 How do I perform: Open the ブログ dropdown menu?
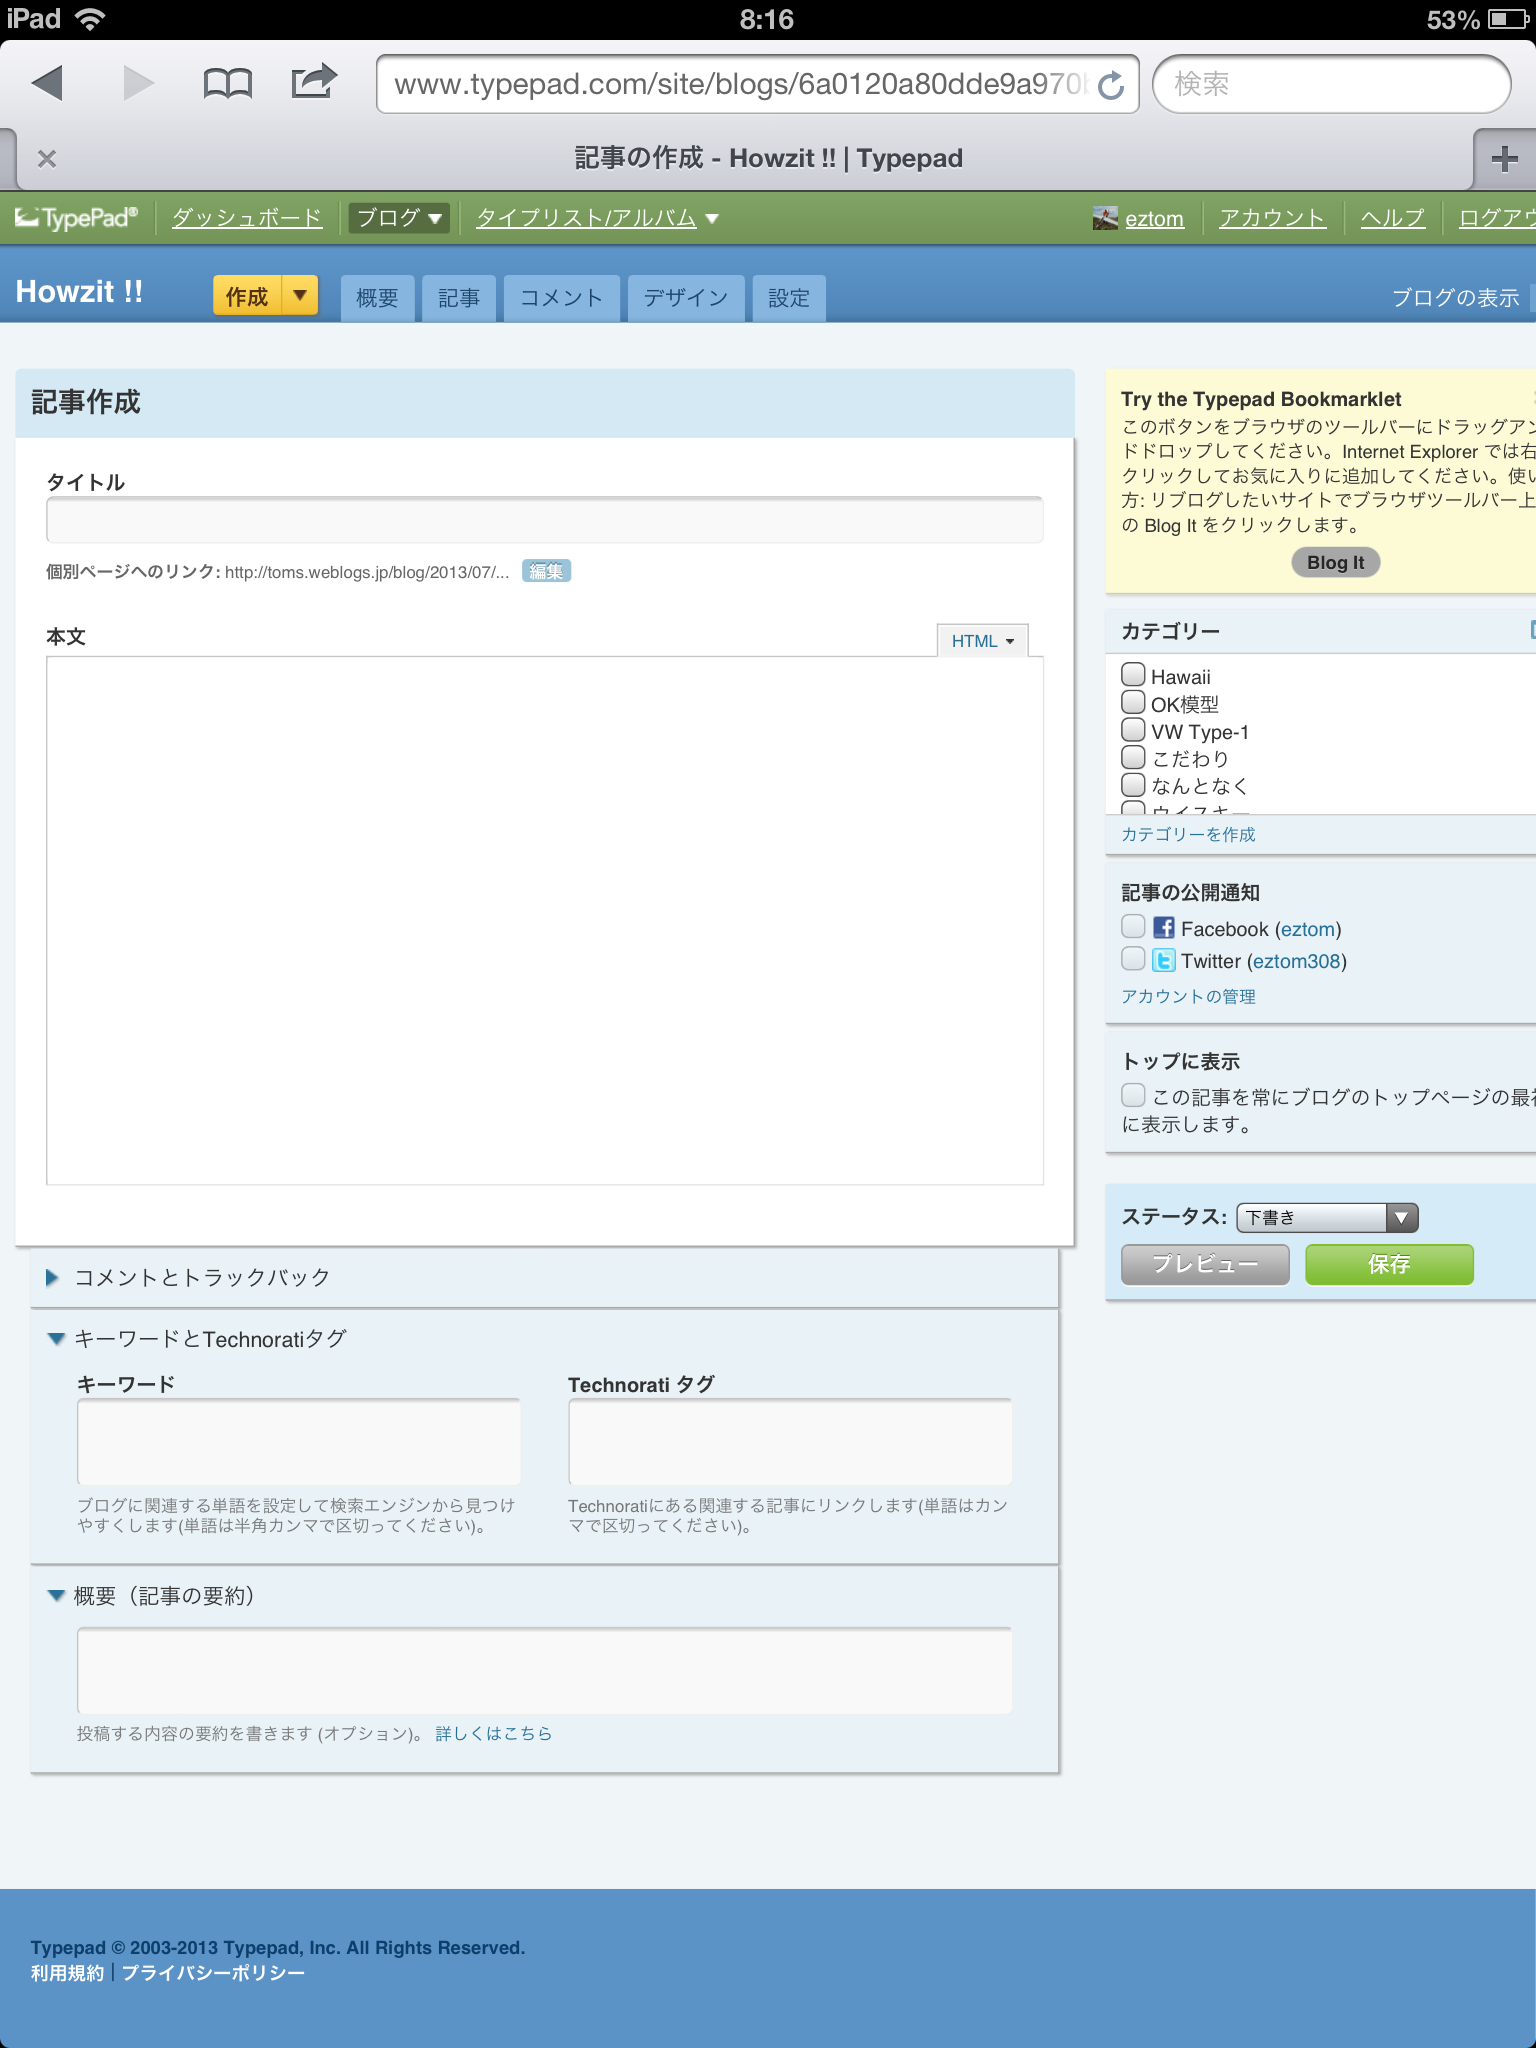point(399,217)
